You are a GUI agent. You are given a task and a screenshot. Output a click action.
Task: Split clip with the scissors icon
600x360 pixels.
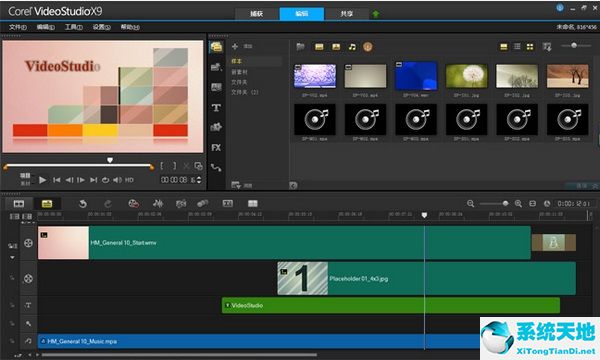(x=186, y=166)
